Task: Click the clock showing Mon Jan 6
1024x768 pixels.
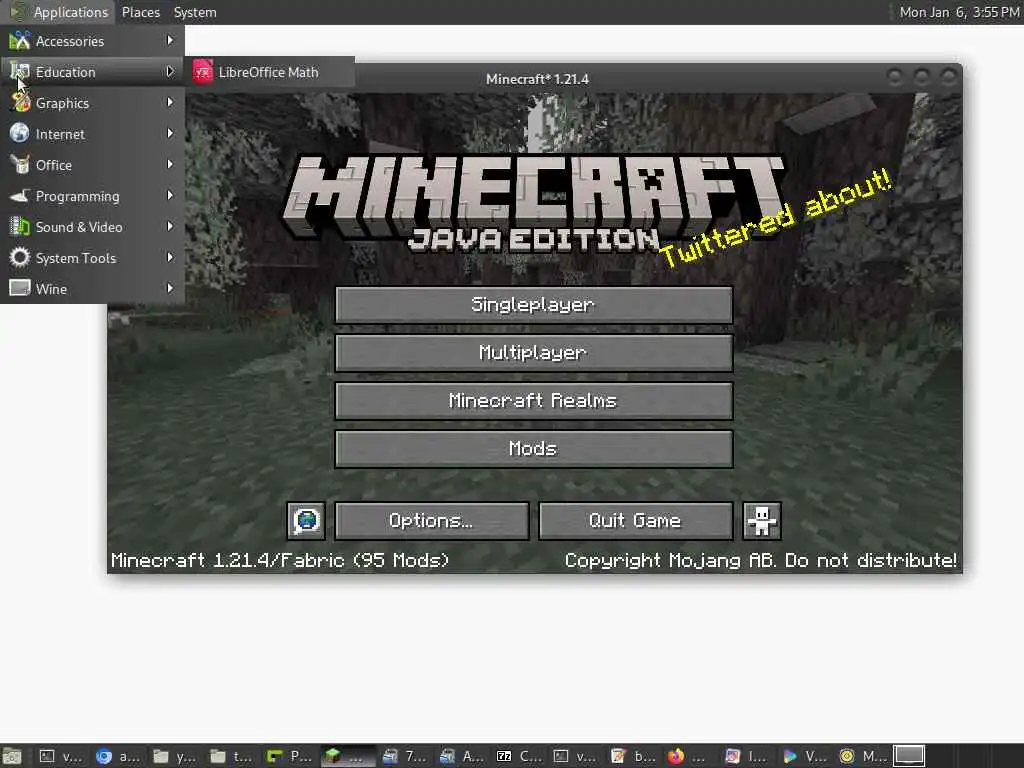Action: [959, 12]
